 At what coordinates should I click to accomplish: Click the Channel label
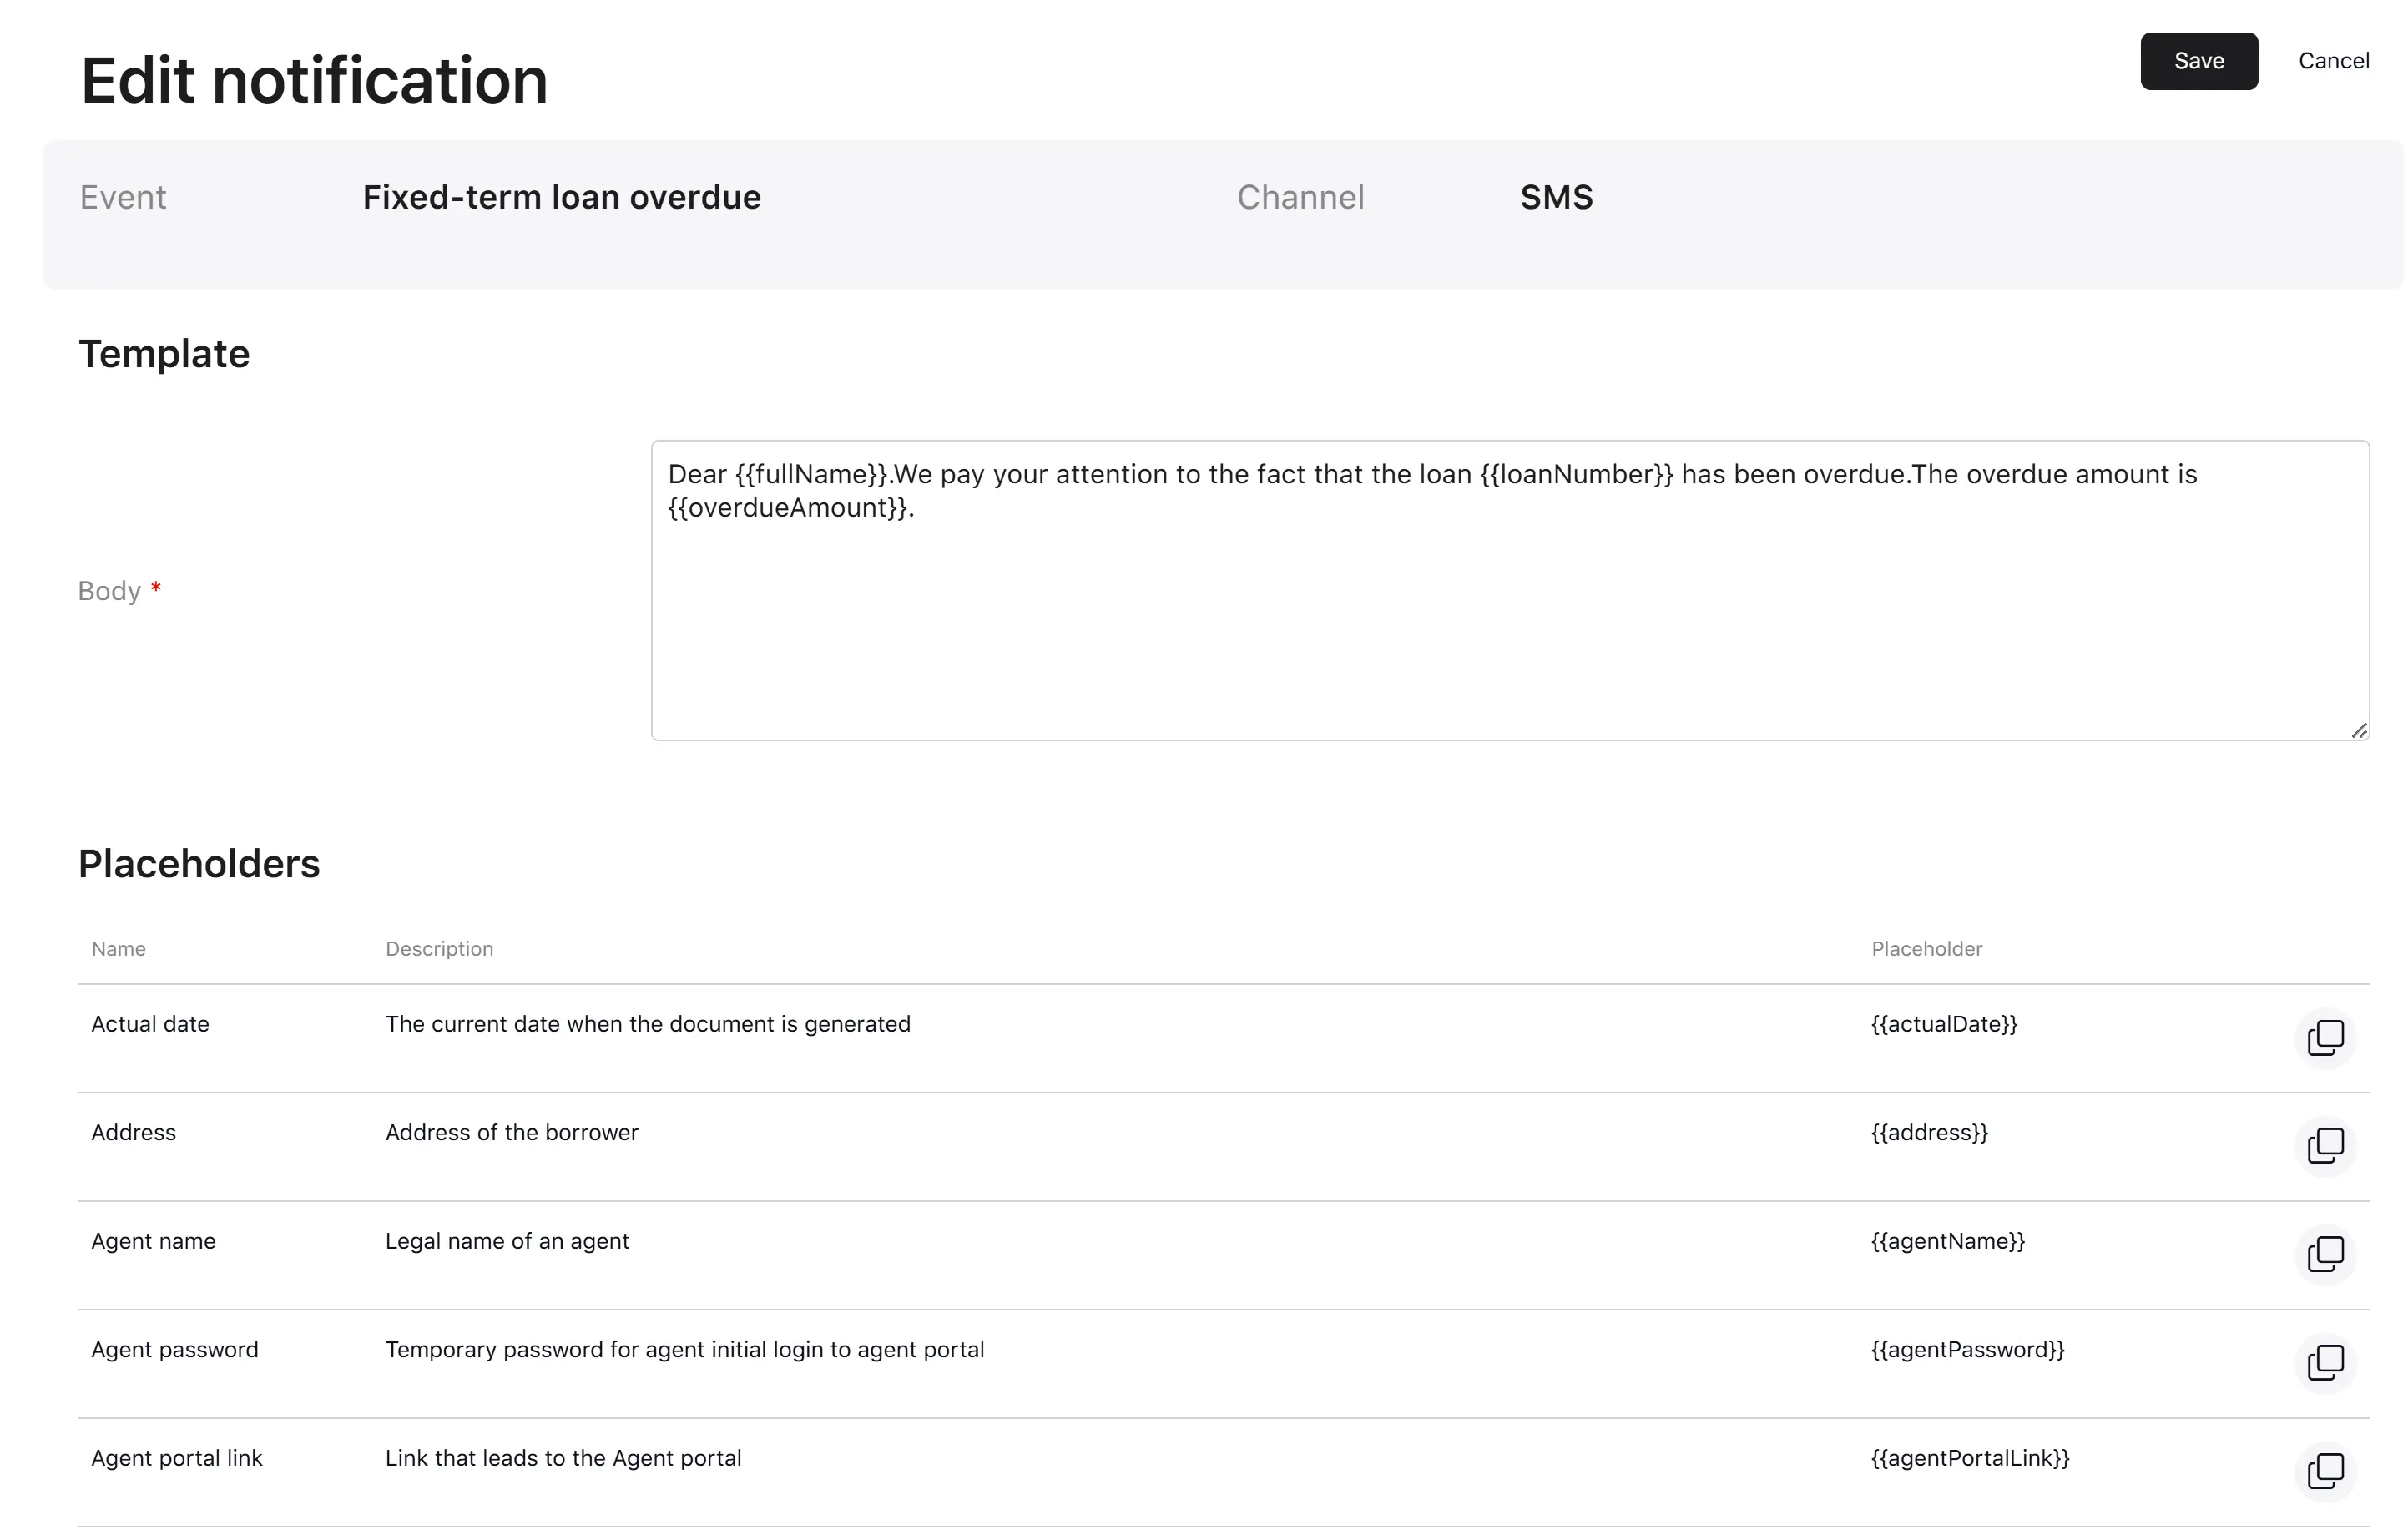tap(1300, 197)
